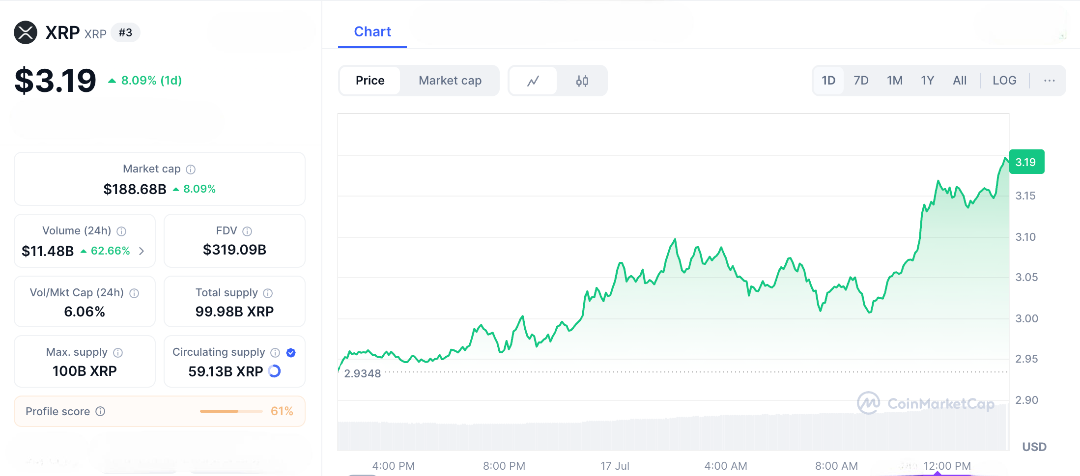Click the 4:00 AM axis label
This screenshot has width=1080, height=476.
(727, 466)
